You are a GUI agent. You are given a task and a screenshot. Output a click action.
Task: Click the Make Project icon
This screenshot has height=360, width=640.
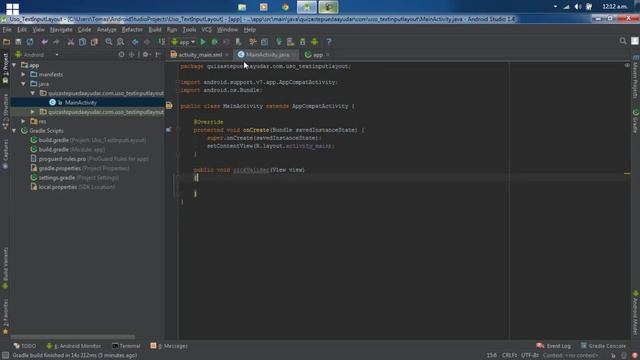pos(162,42)
